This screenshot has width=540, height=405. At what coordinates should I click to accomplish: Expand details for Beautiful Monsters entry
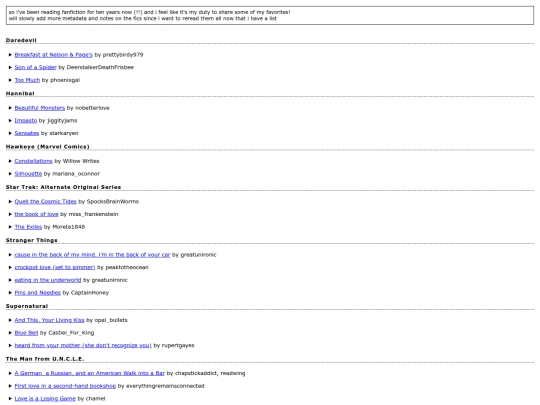[x=10, y=108]
